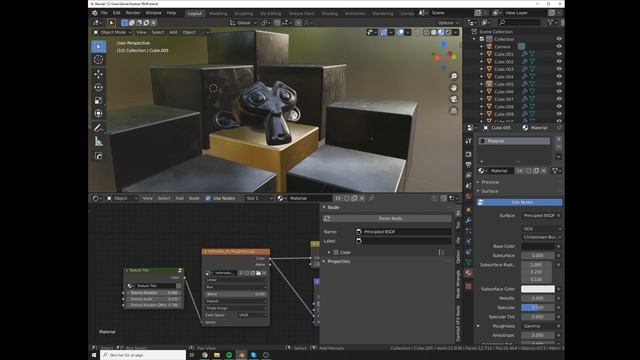The width and height of the screenshot is (640, 360).
Task: Hide Camera with its eye icon
Action: [559, 47]
